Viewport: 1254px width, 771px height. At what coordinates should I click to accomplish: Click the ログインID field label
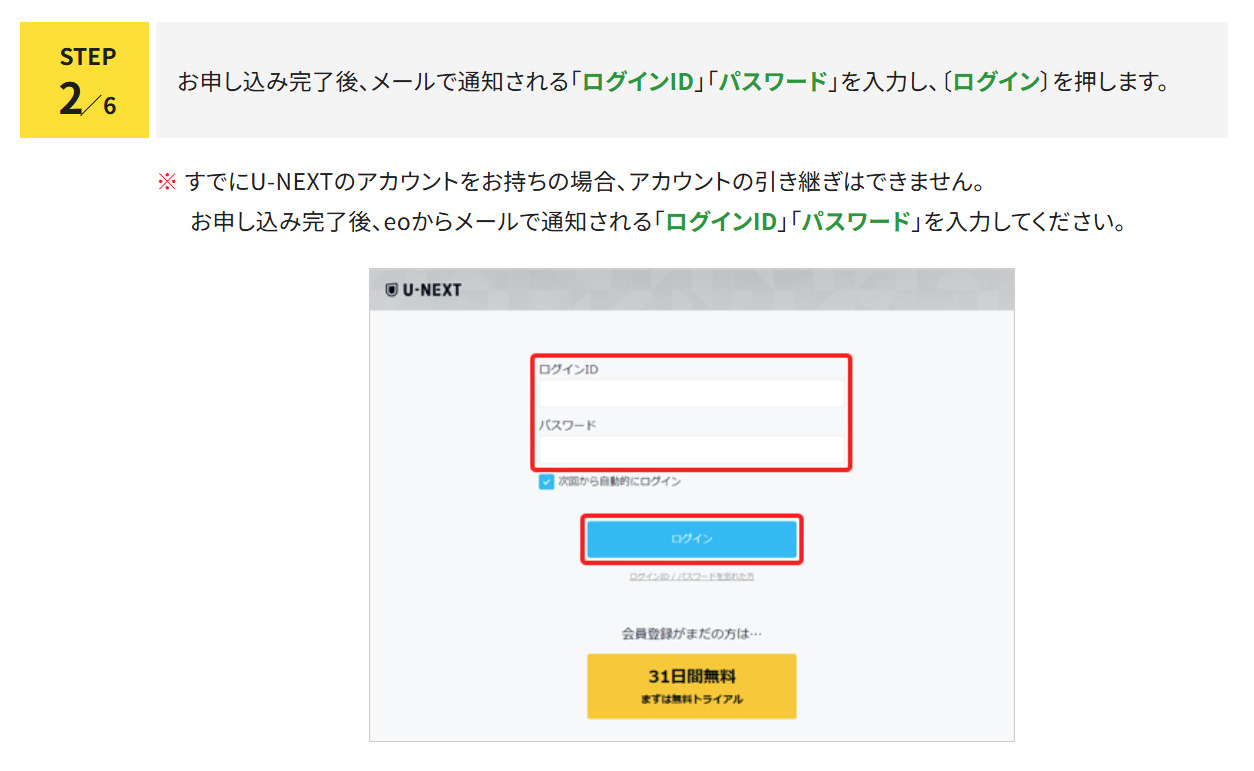coord(568,370)
